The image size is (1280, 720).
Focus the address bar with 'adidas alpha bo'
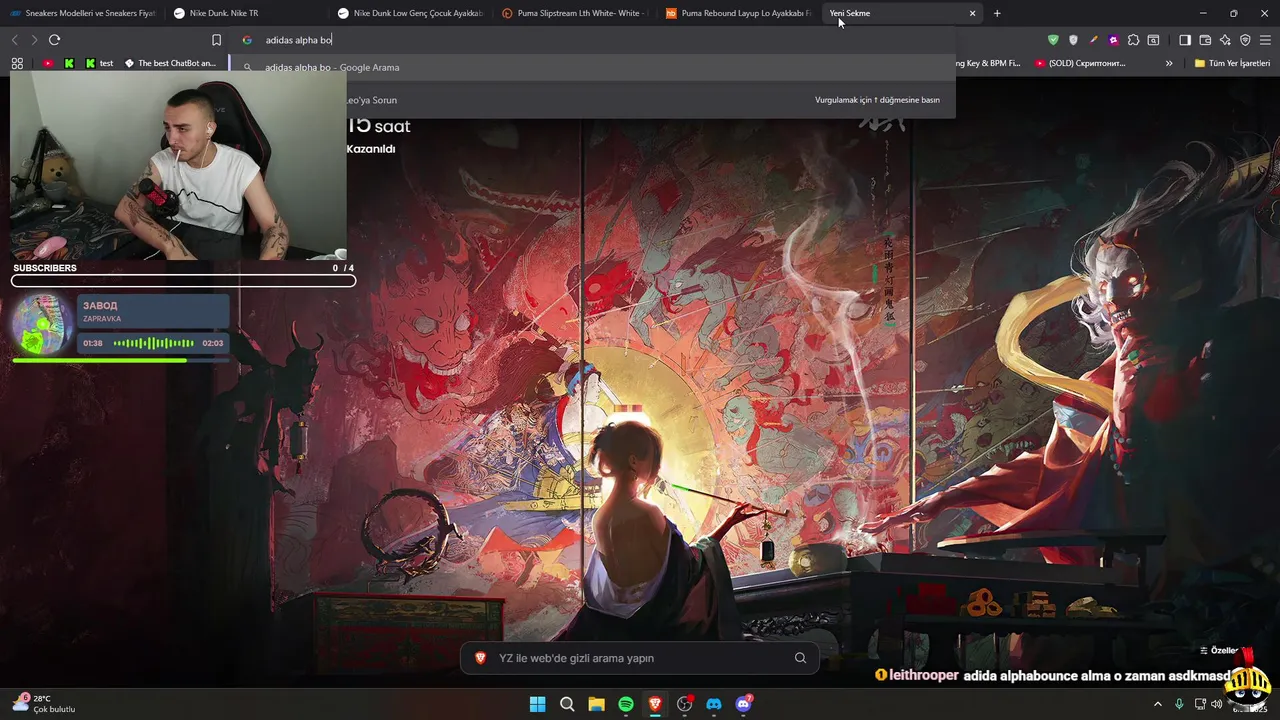pyautogui.click(x=595, y=40)
